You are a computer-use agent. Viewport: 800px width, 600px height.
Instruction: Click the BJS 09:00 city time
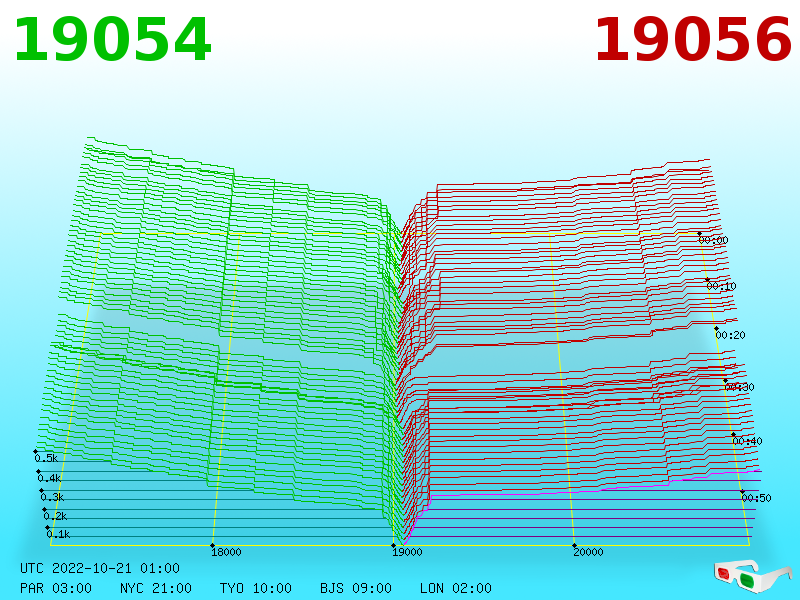[356, 588]
